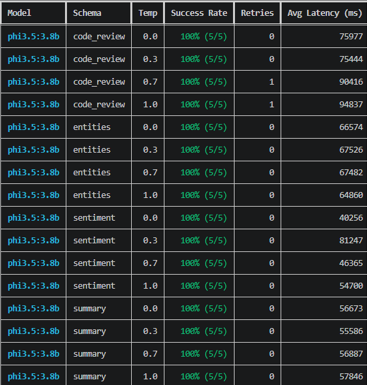Click code_review schema in the 75977 row
The width and height of the screenshot is (367, 385).
click(x=99, y=36)
